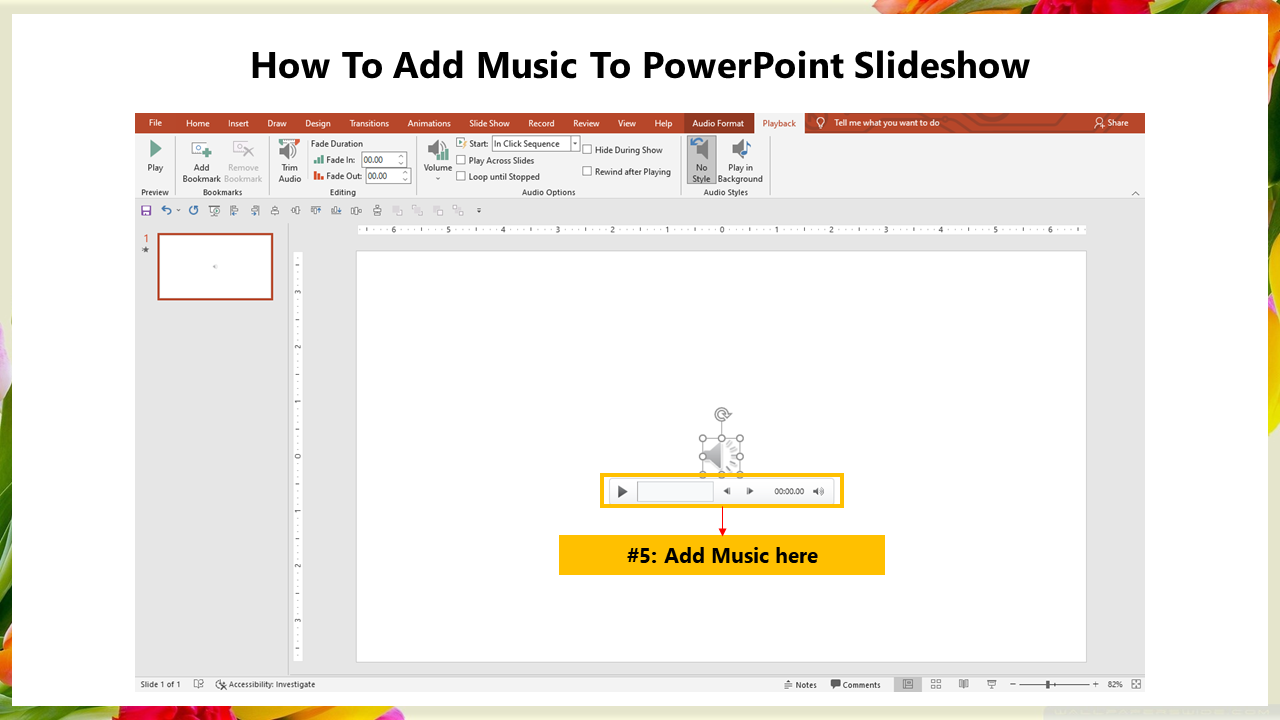Image resolution: width=1280 pixels, height=720 pixels.
Task: Start Slide Show icon in status bar
Action: click(x=992, y=684)
